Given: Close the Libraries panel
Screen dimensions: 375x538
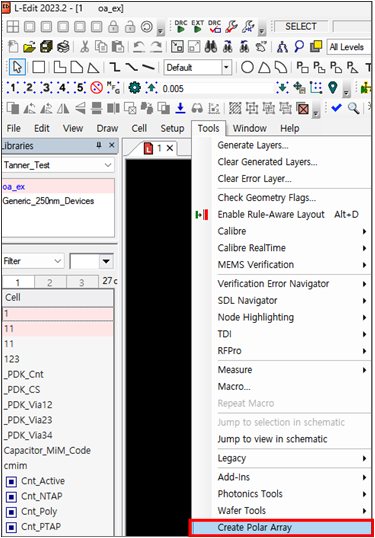Looking at the screenshot, I should pos(112,145).
